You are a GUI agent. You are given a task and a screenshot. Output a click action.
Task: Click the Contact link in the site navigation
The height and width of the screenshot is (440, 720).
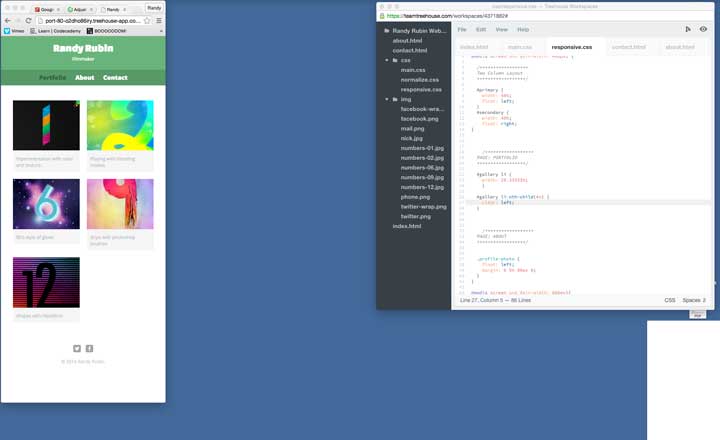coord(115,77)
